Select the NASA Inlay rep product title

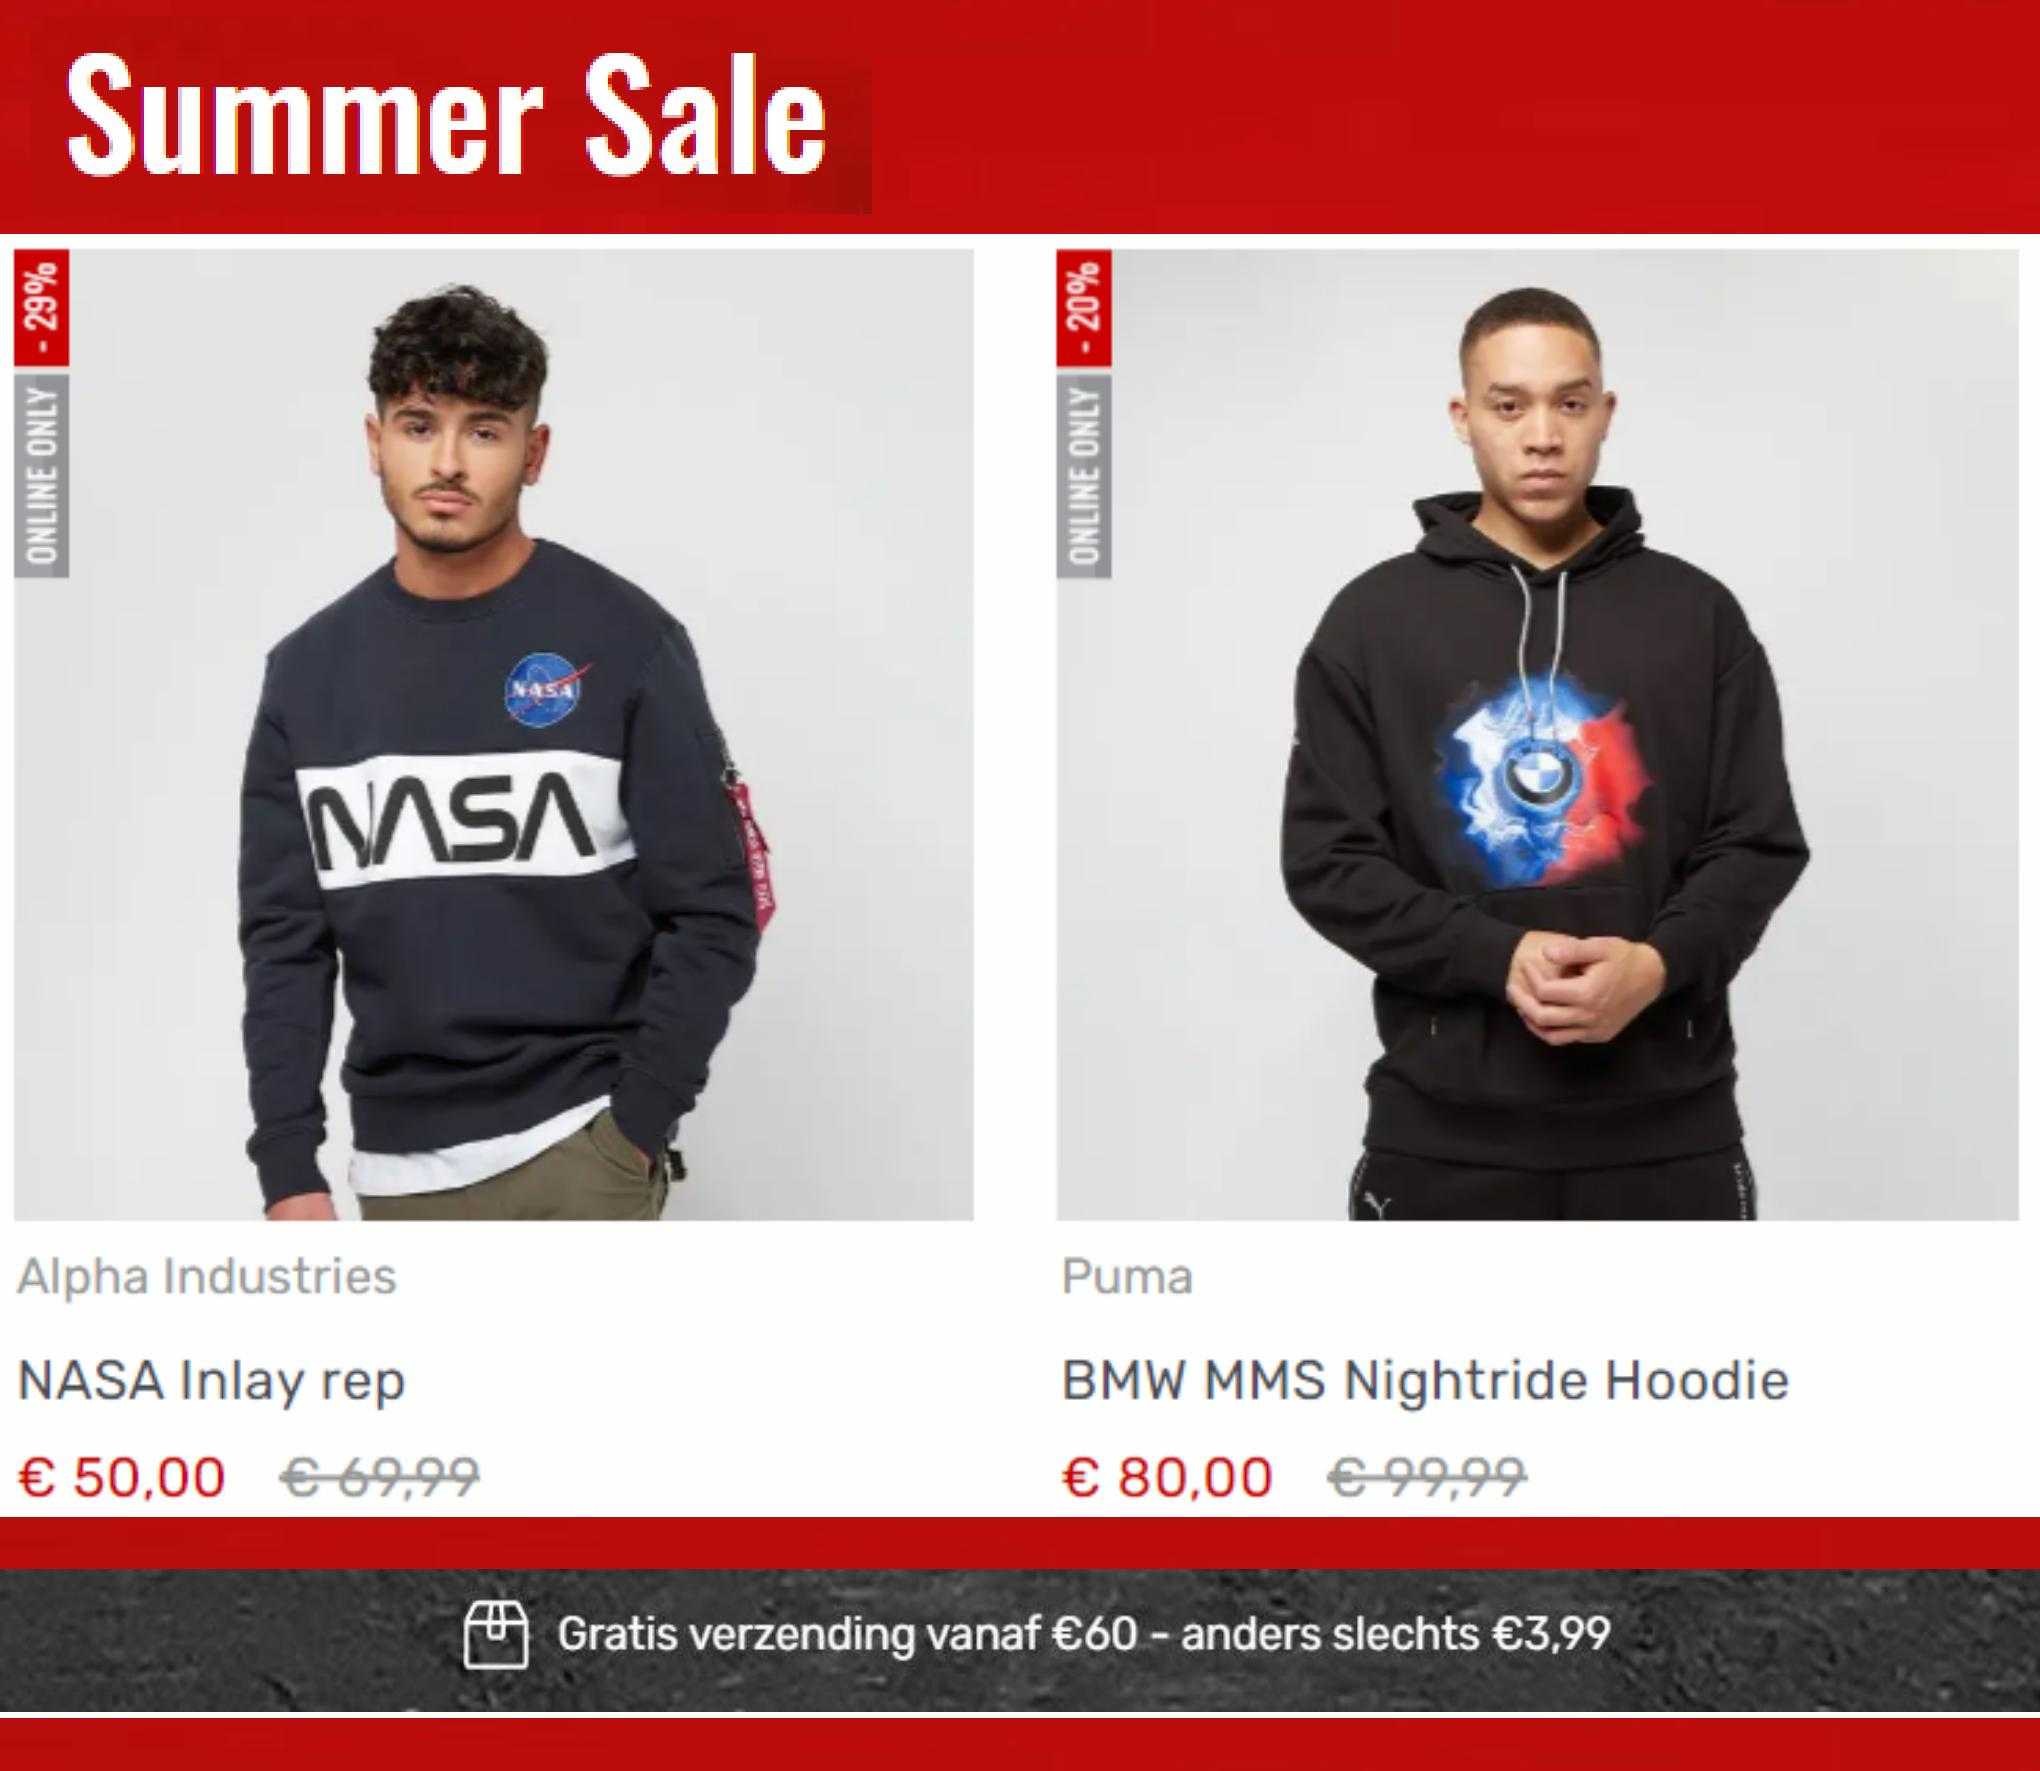[212, 1381]
